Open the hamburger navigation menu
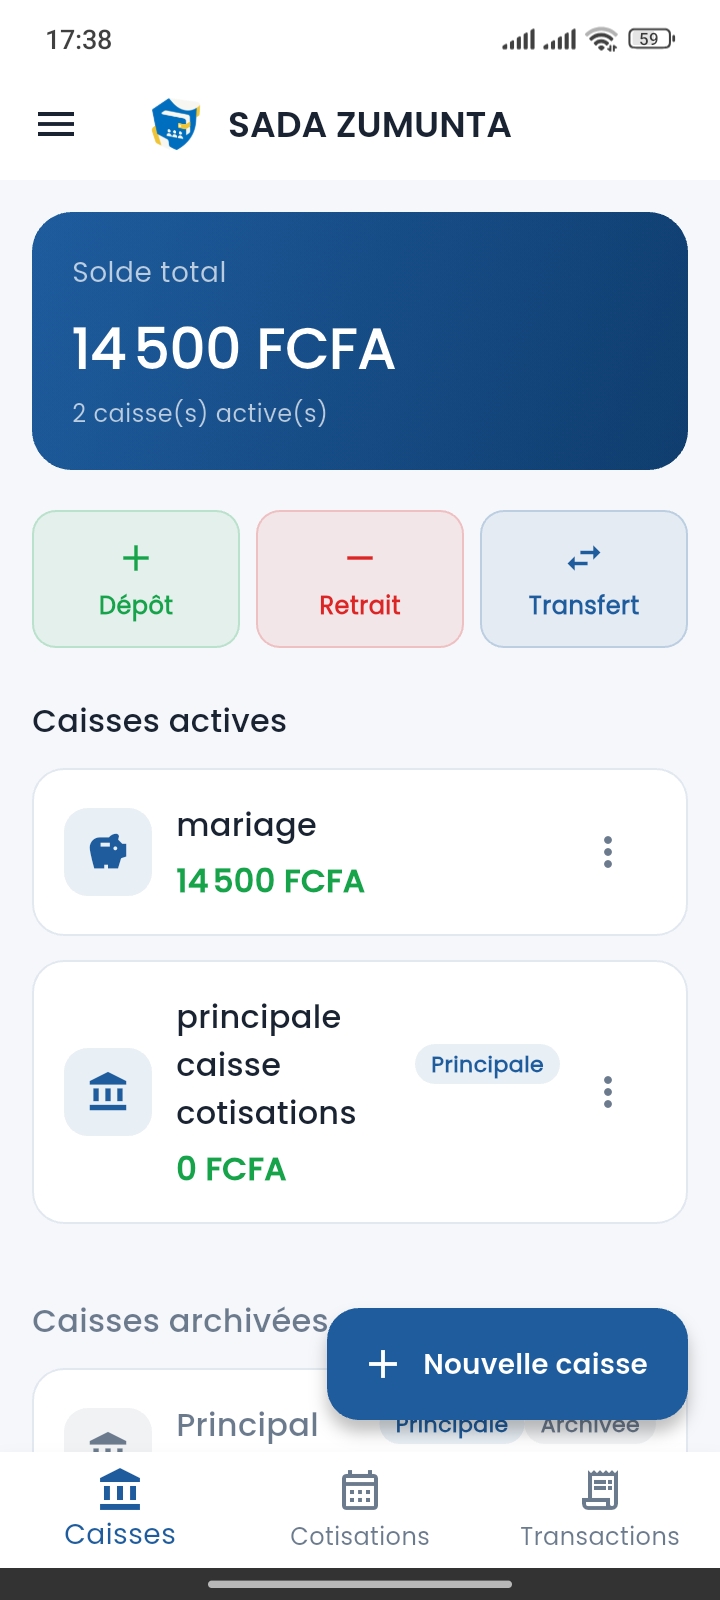Image resolution: width=720 pixels, height=1600 pixels. [x=56, y=125]
